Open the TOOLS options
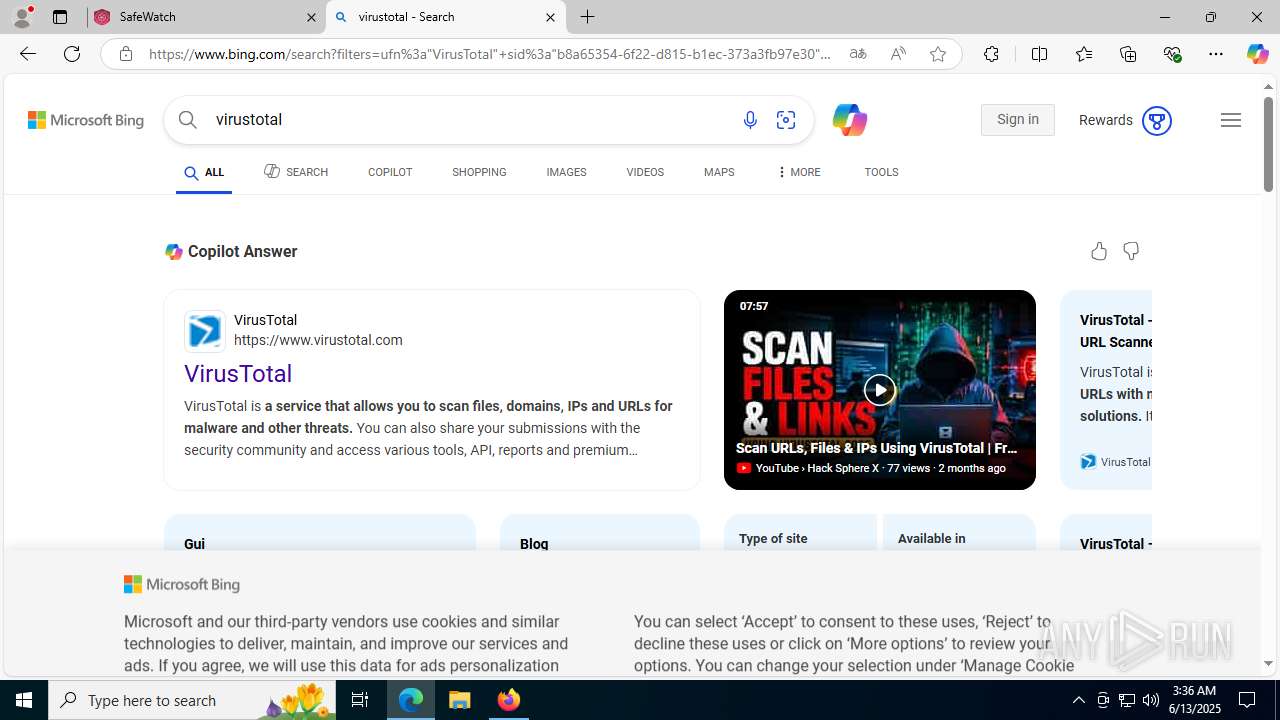This screenshot has height=720, width=1280. click(881, 172)
